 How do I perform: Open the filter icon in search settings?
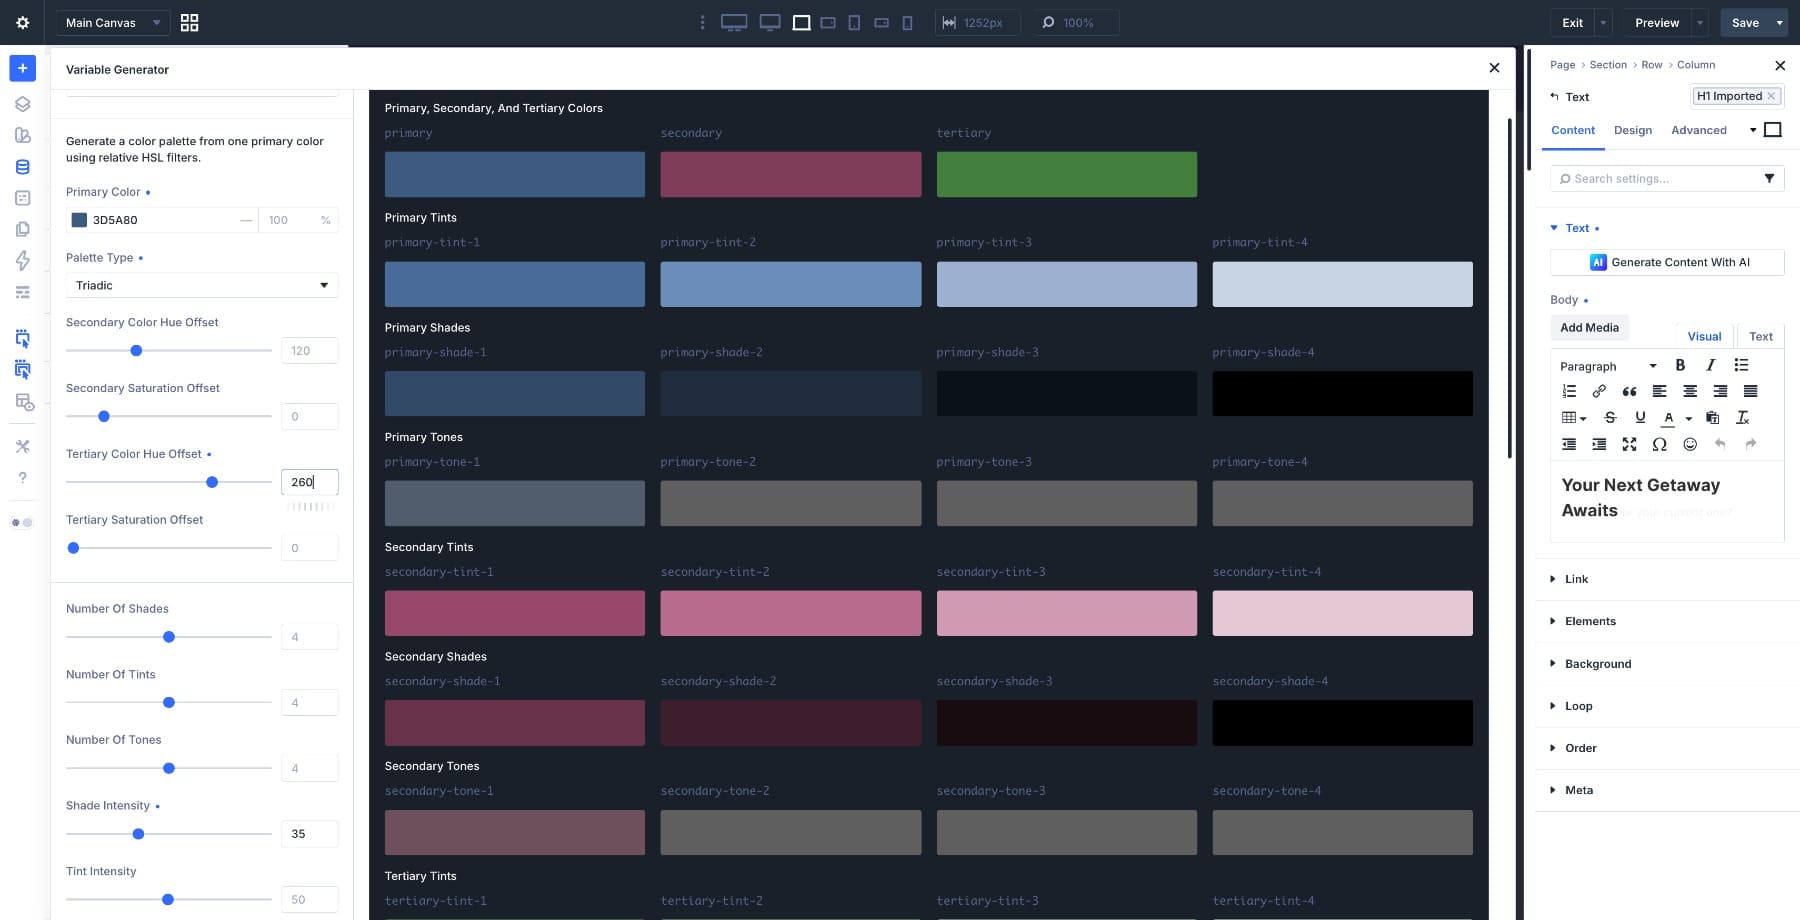[1769, 178]
